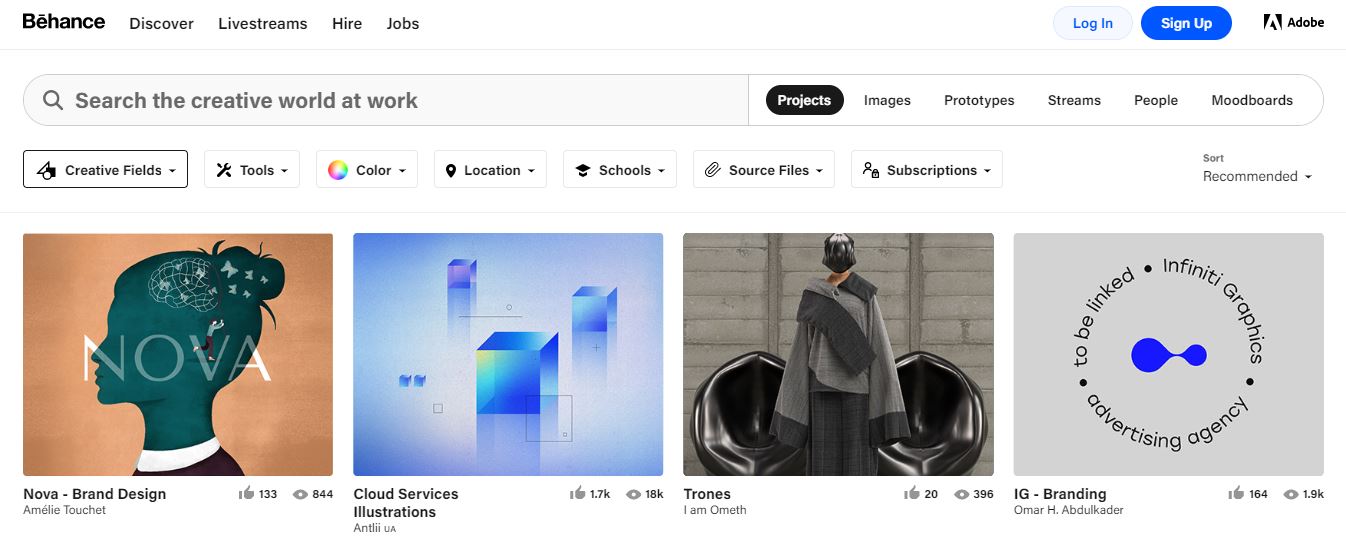Select the Moodboards tab
Screen dimensions: 1346x551
(x=1252, y=100)
